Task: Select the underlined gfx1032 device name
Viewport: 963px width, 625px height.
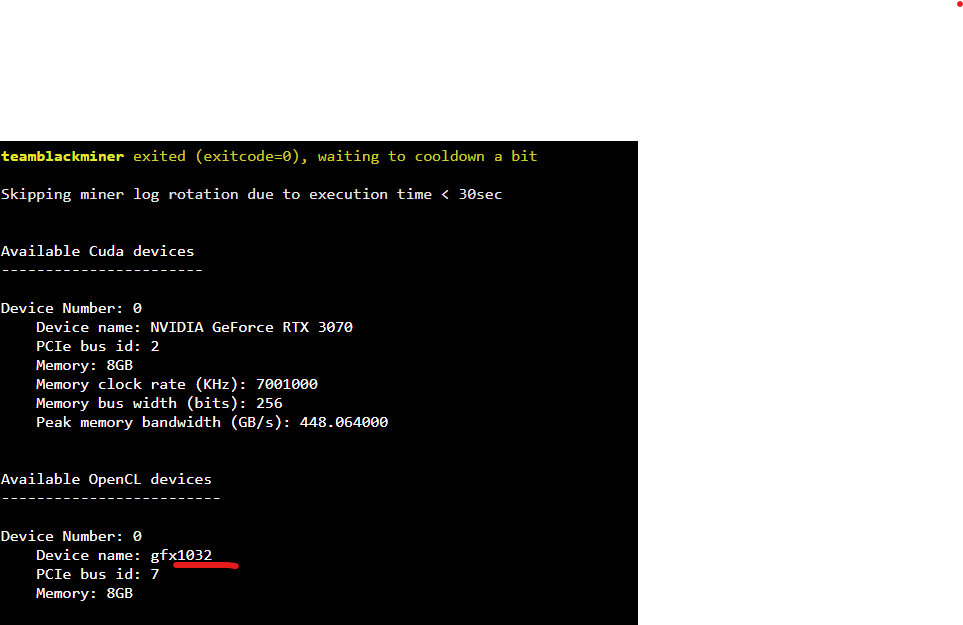Action: (x=183, y=555)
